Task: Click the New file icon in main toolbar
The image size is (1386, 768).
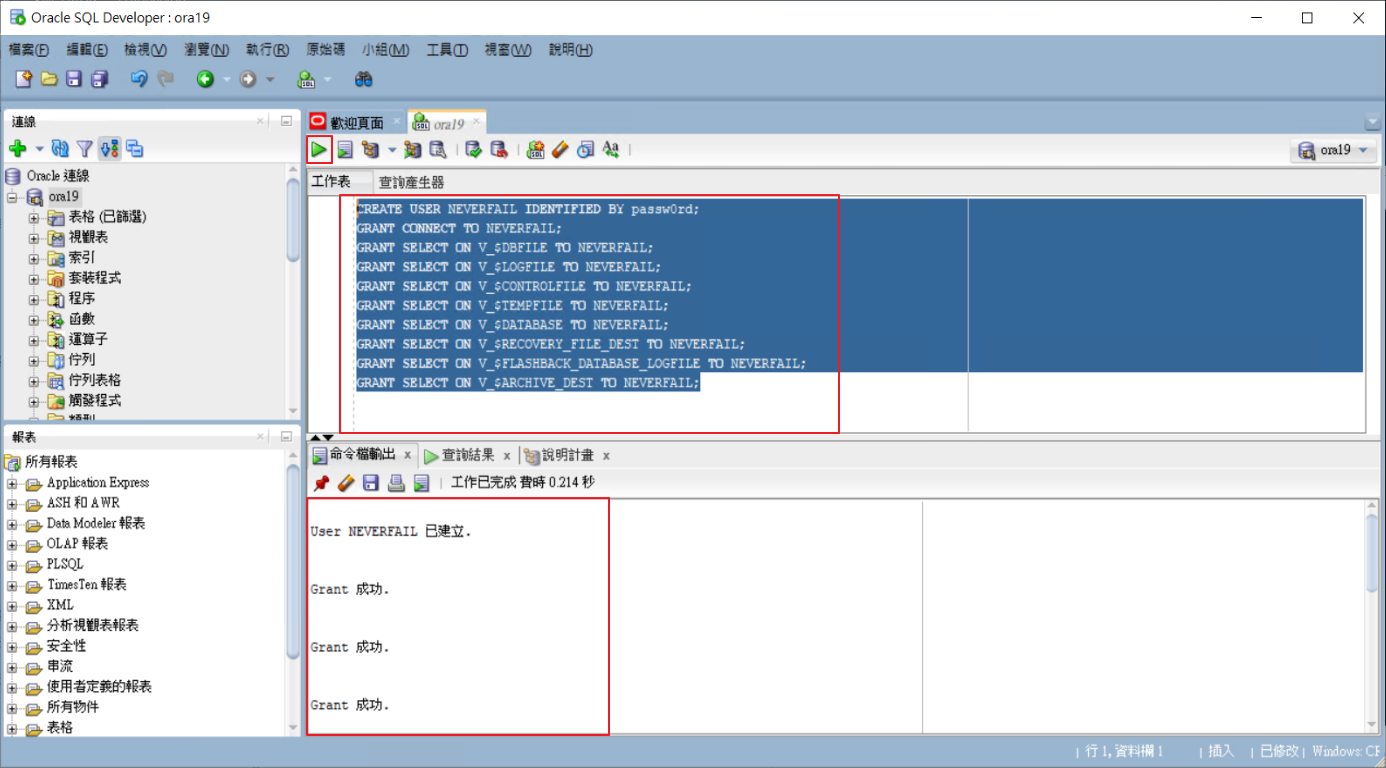Action: 24,79
